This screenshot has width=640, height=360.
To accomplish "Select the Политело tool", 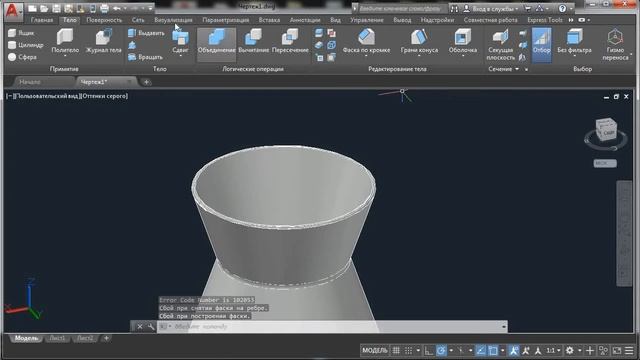I will coord(65,41).
